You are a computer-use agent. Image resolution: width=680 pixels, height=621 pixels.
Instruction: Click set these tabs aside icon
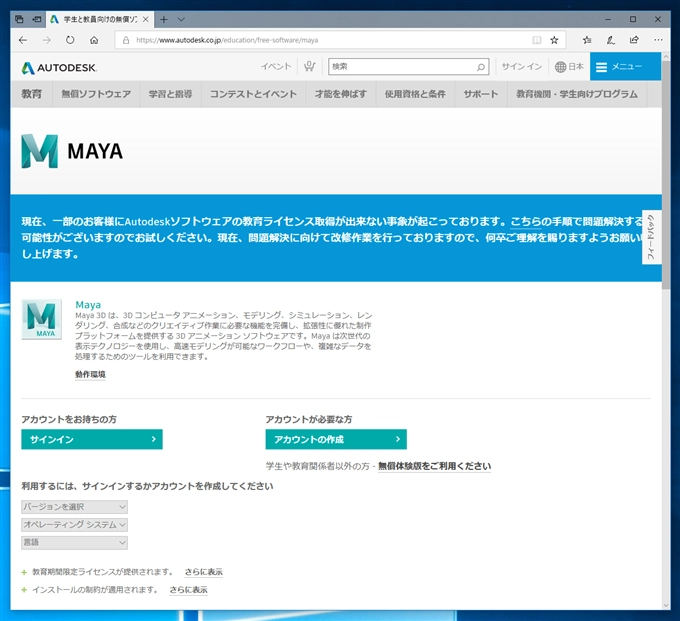coord(37,19)
